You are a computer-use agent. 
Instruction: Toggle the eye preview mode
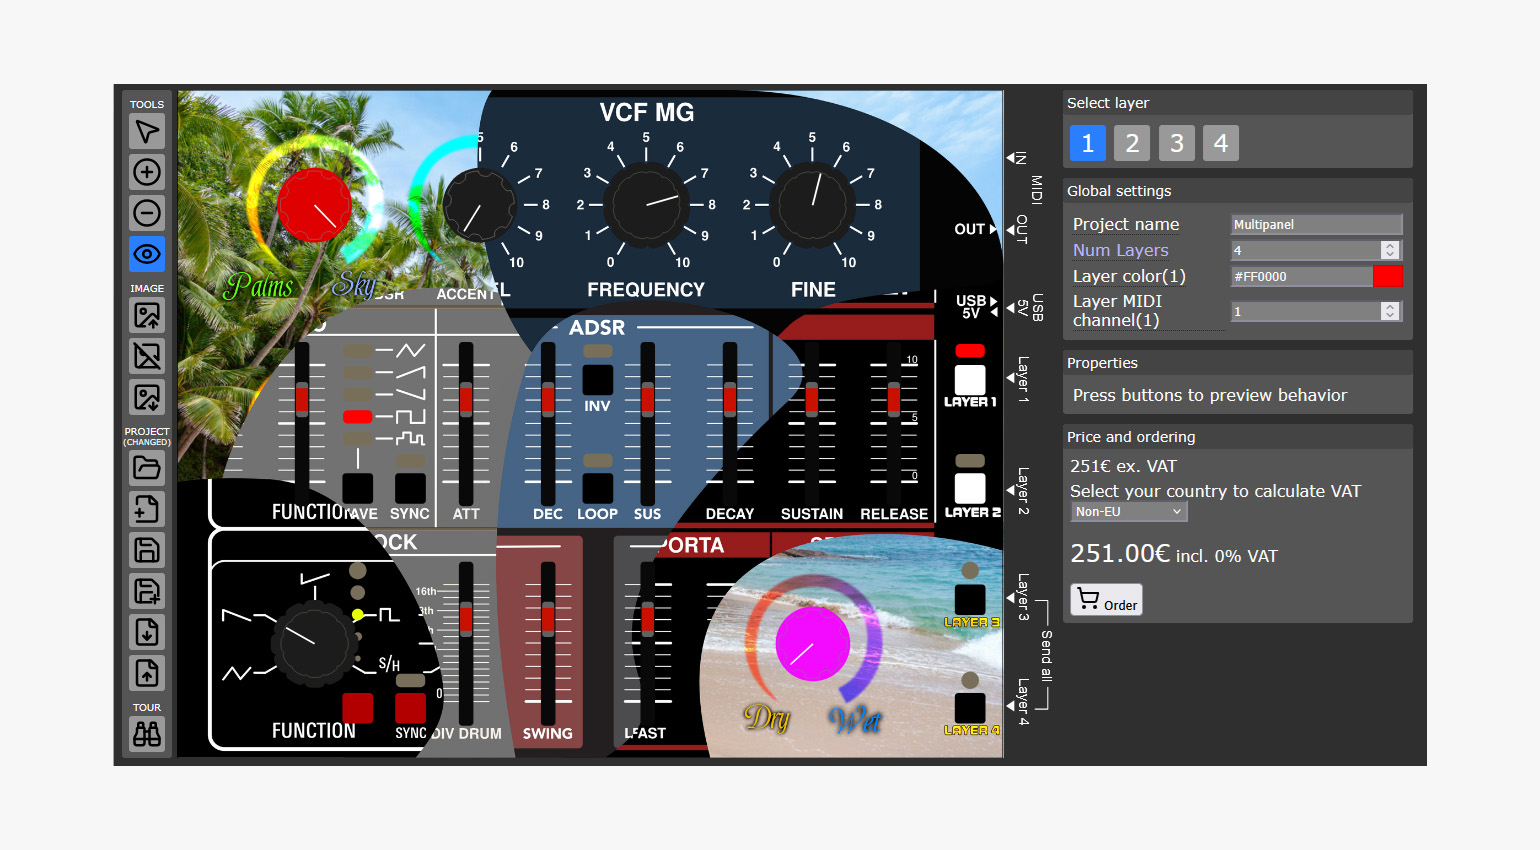point(147,254)
